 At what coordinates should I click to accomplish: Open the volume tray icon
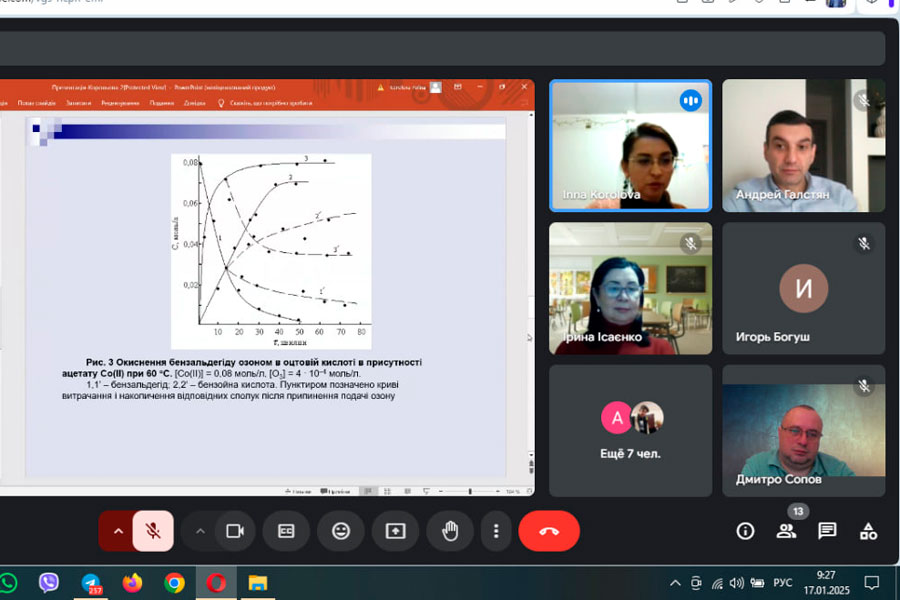click(x=736, y=583)
